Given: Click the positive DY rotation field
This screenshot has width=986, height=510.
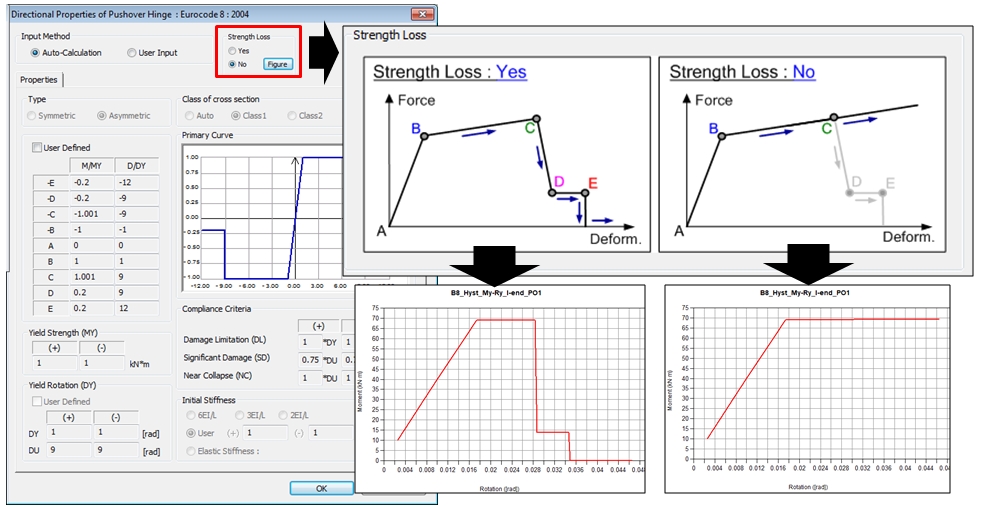Looking at the screenshot, I should pos(69,432).
